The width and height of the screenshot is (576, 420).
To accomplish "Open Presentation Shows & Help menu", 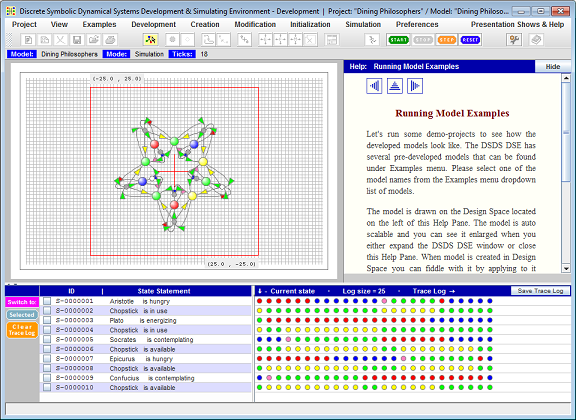I will (x=518, y=25).
